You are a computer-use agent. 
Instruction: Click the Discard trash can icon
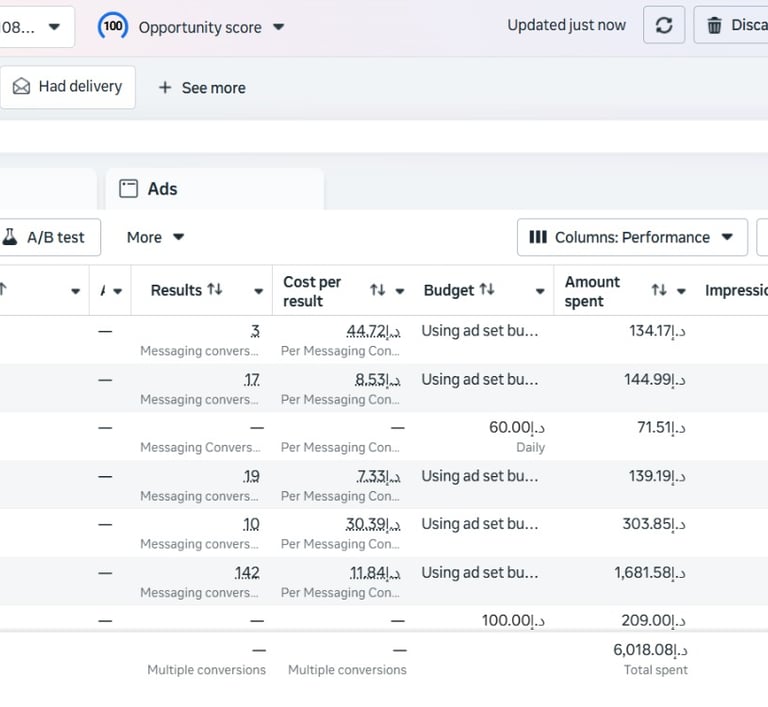tap(714, 26)
